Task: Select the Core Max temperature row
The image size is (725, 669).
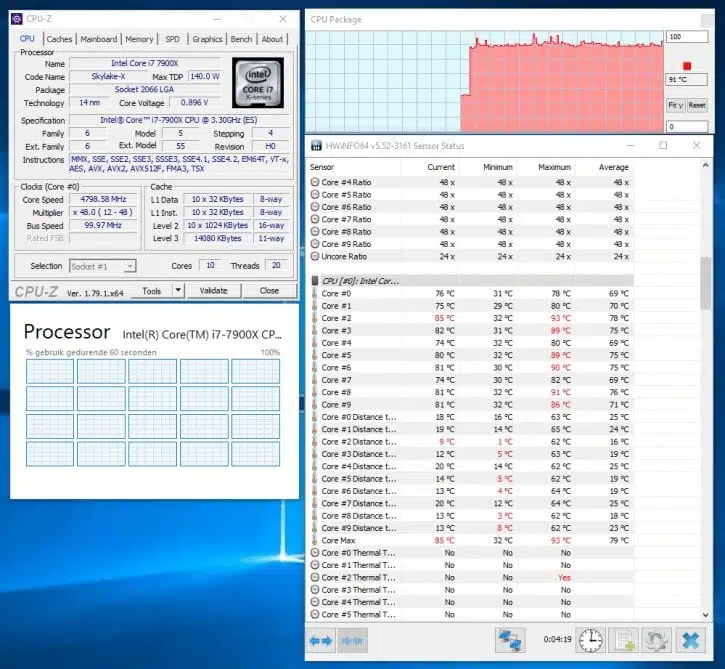Action: point(471,540)
